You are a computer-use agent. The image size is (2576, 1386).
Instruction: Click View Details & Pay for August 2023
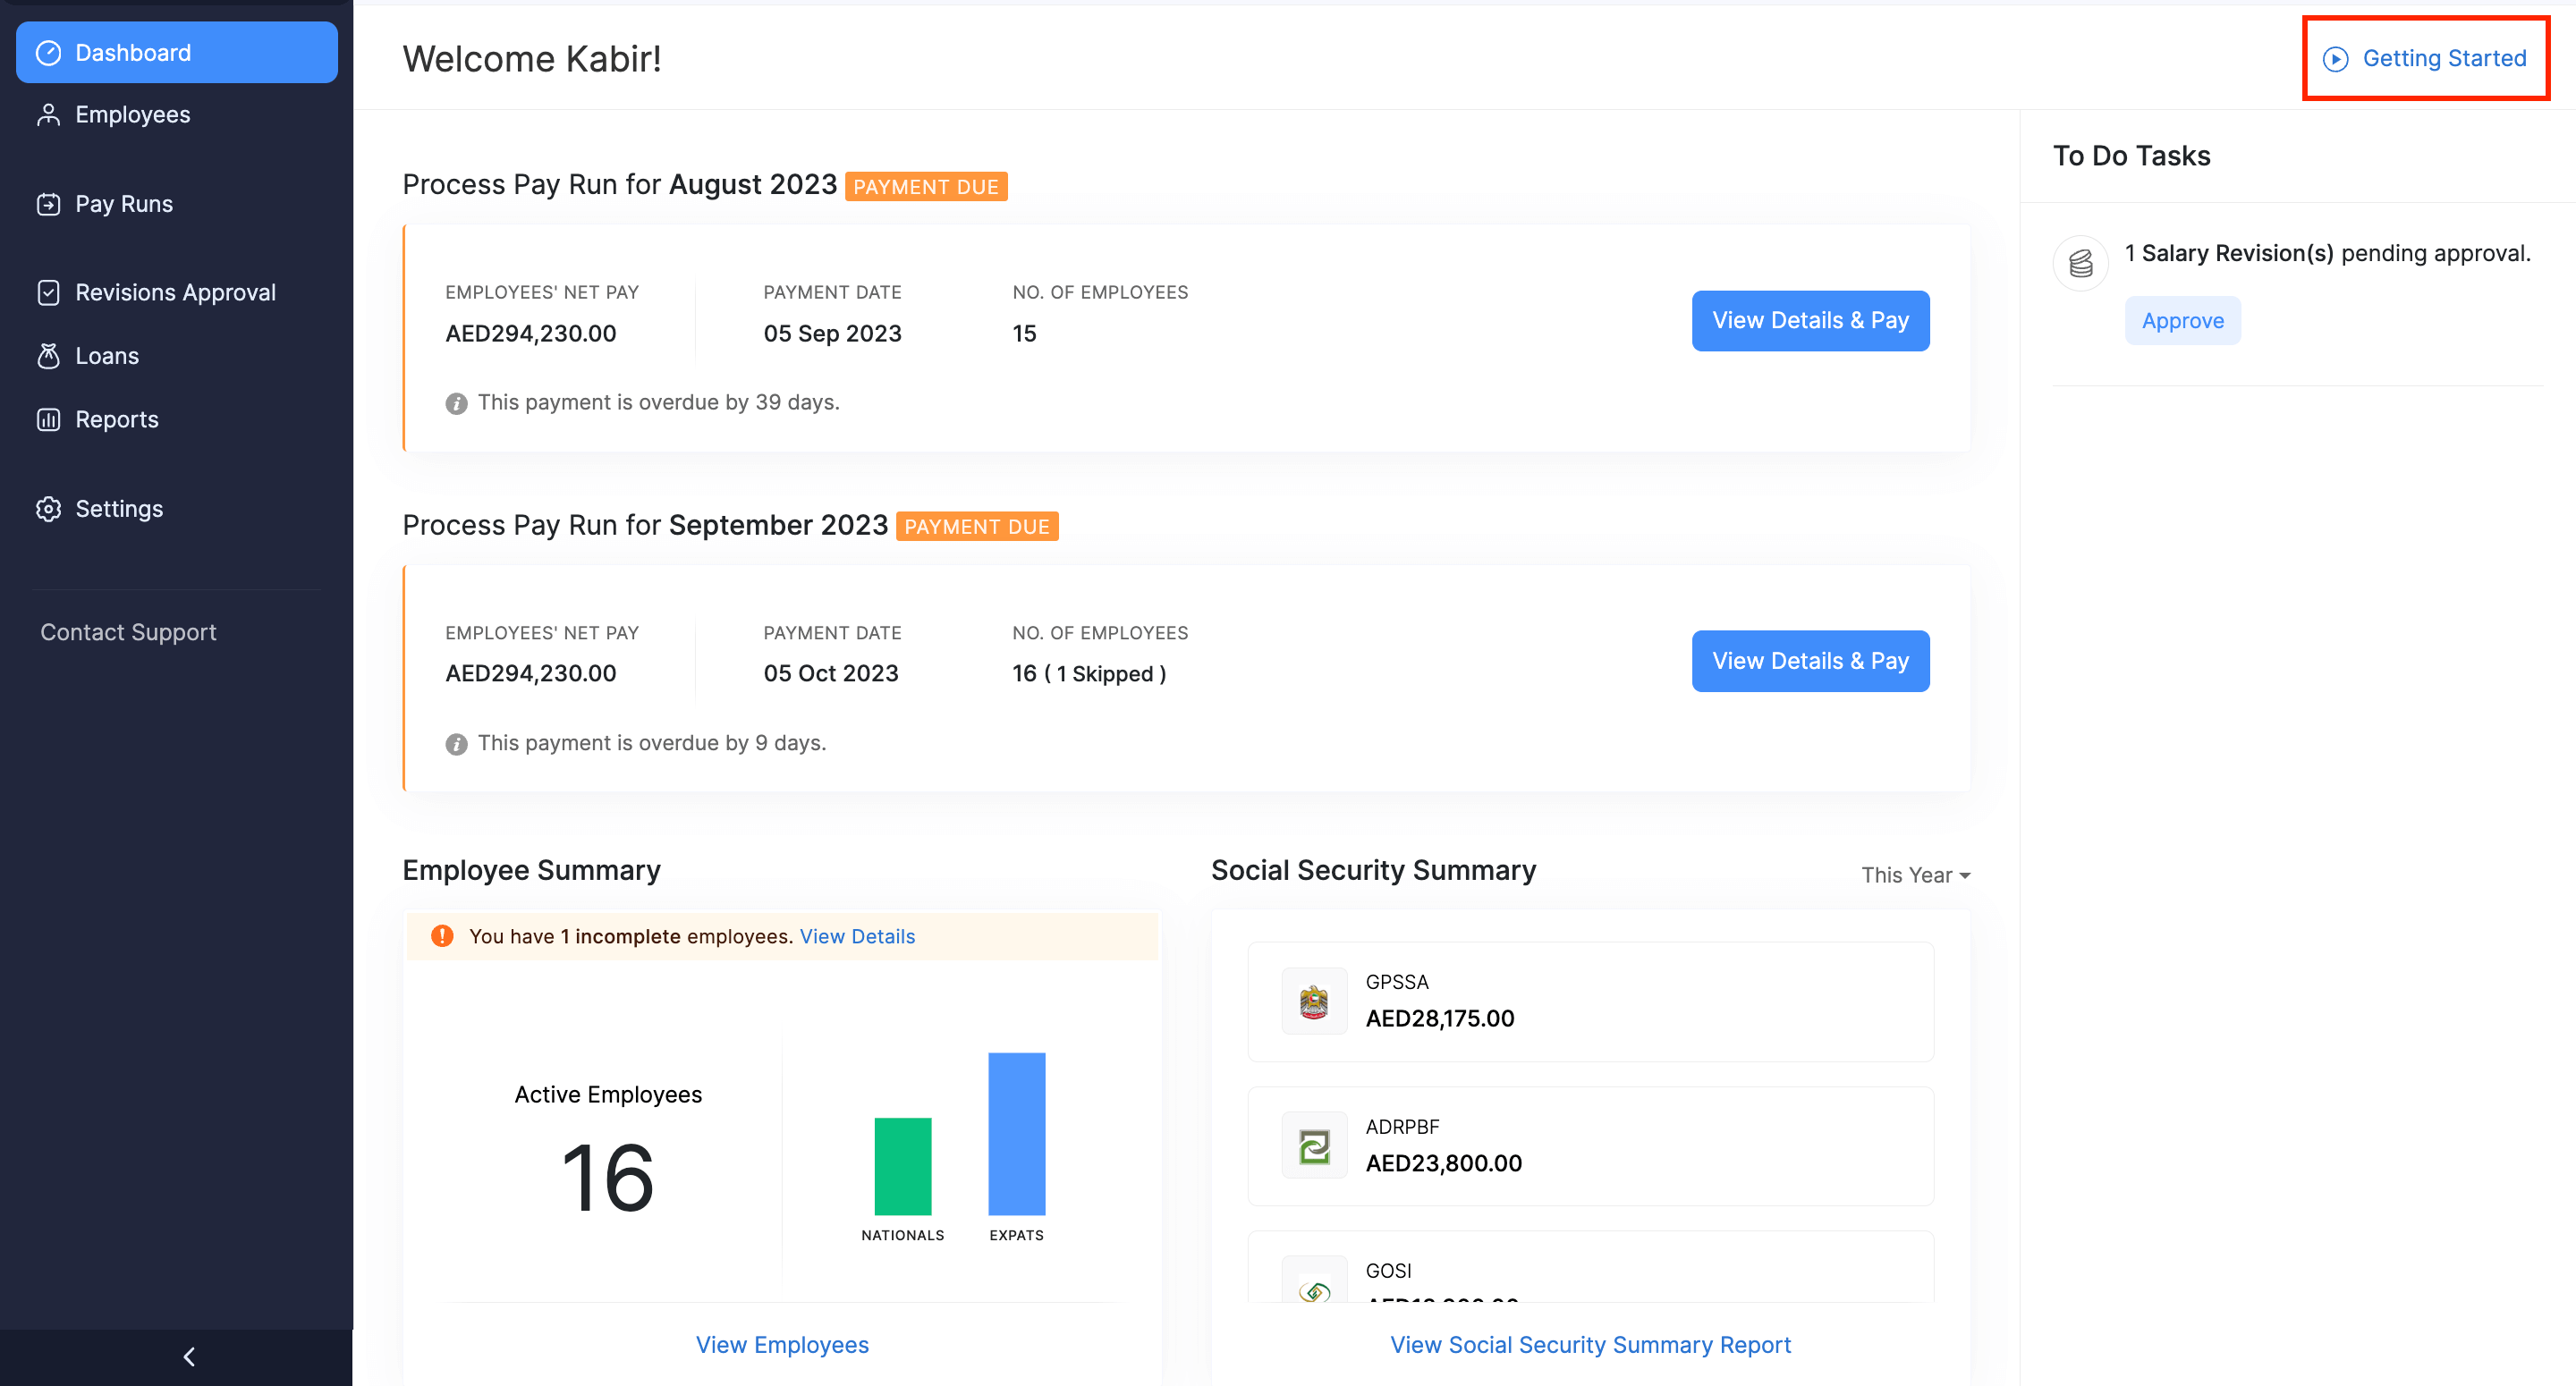[x=1809, y=321]
